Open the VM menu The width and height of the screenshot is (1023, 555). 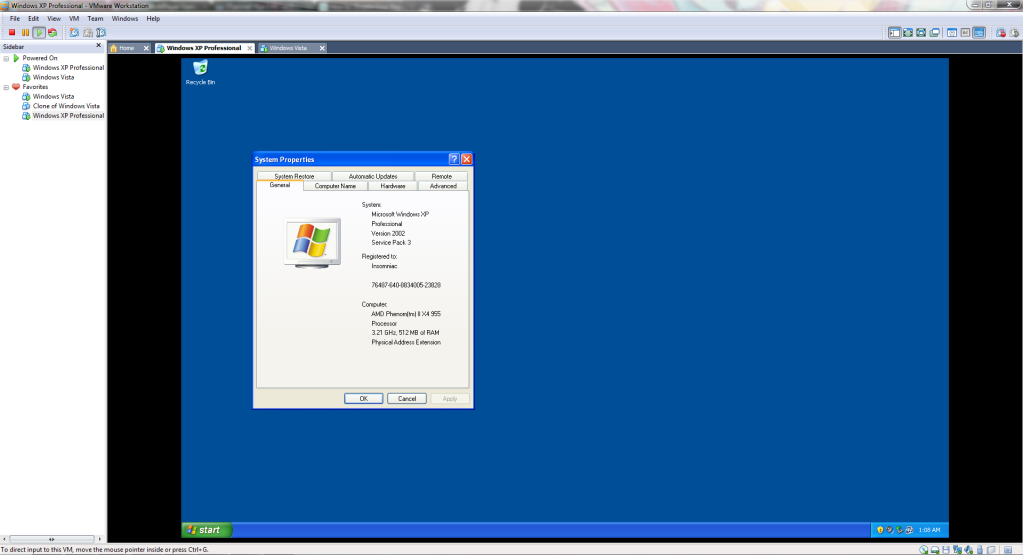pos(74,18)
